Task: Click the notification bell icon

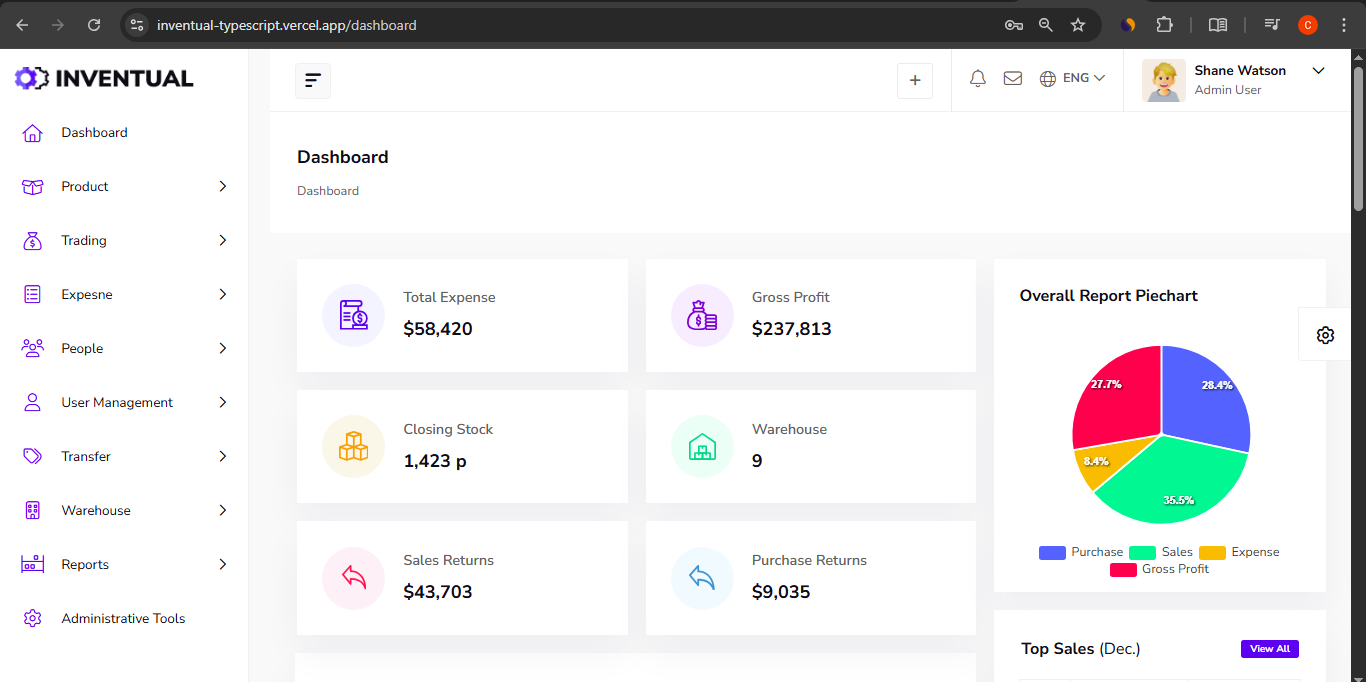Action: coord(978,78)
